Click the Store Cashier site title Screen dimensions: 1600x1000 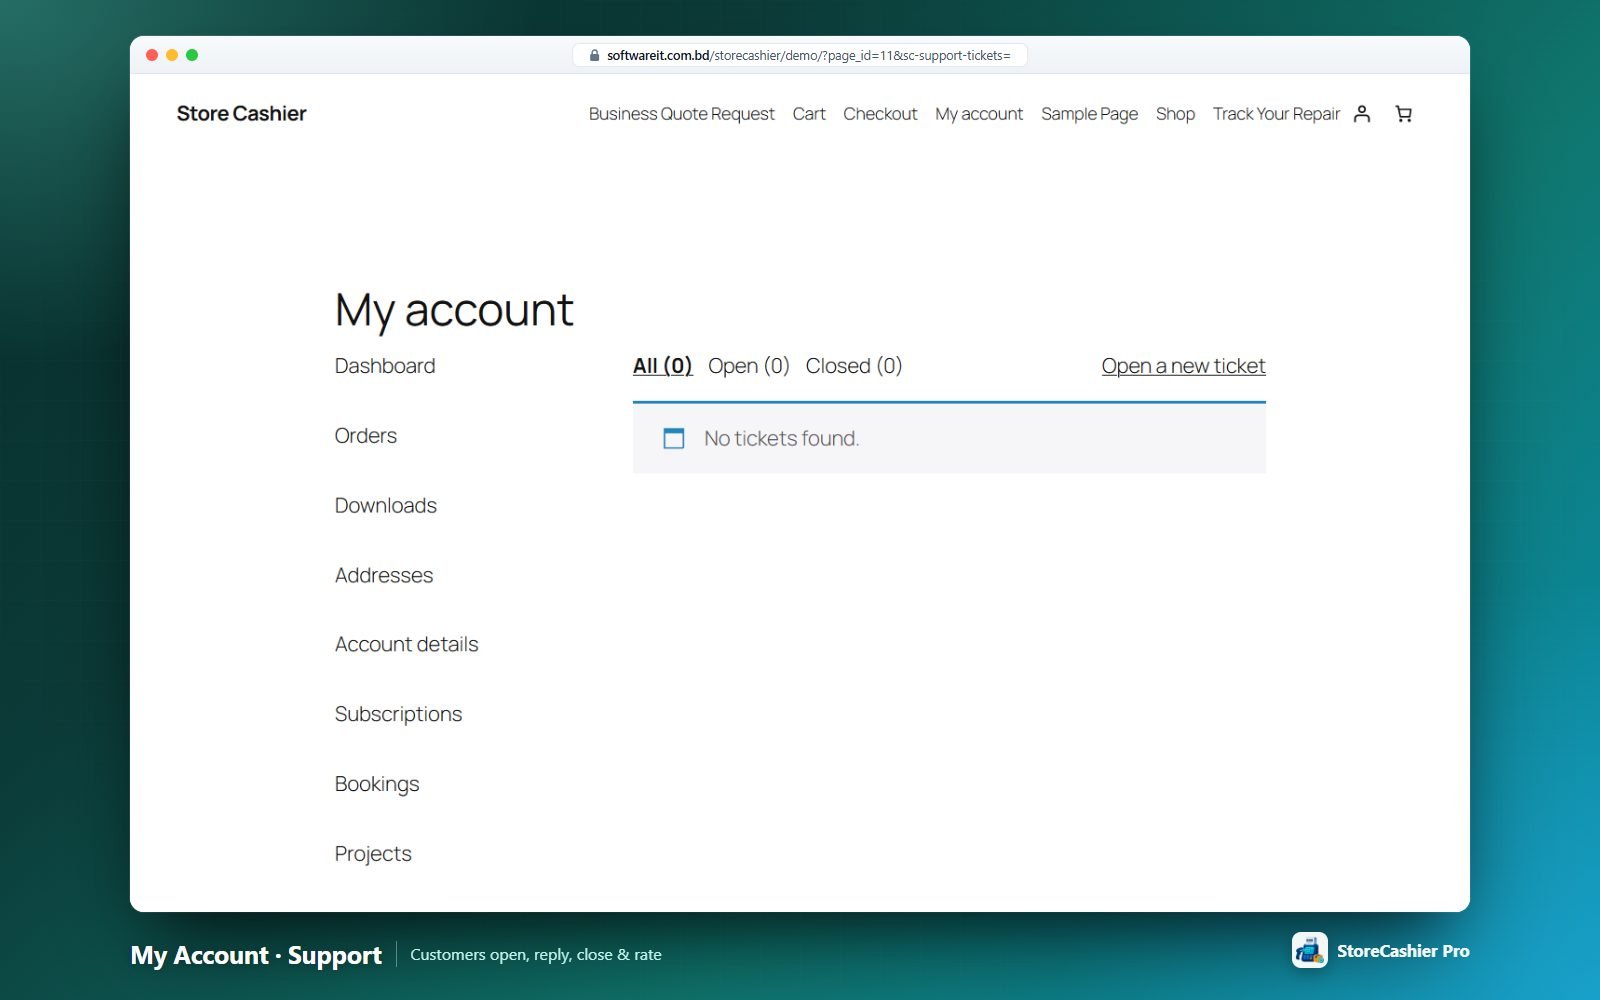pos(242,114)
